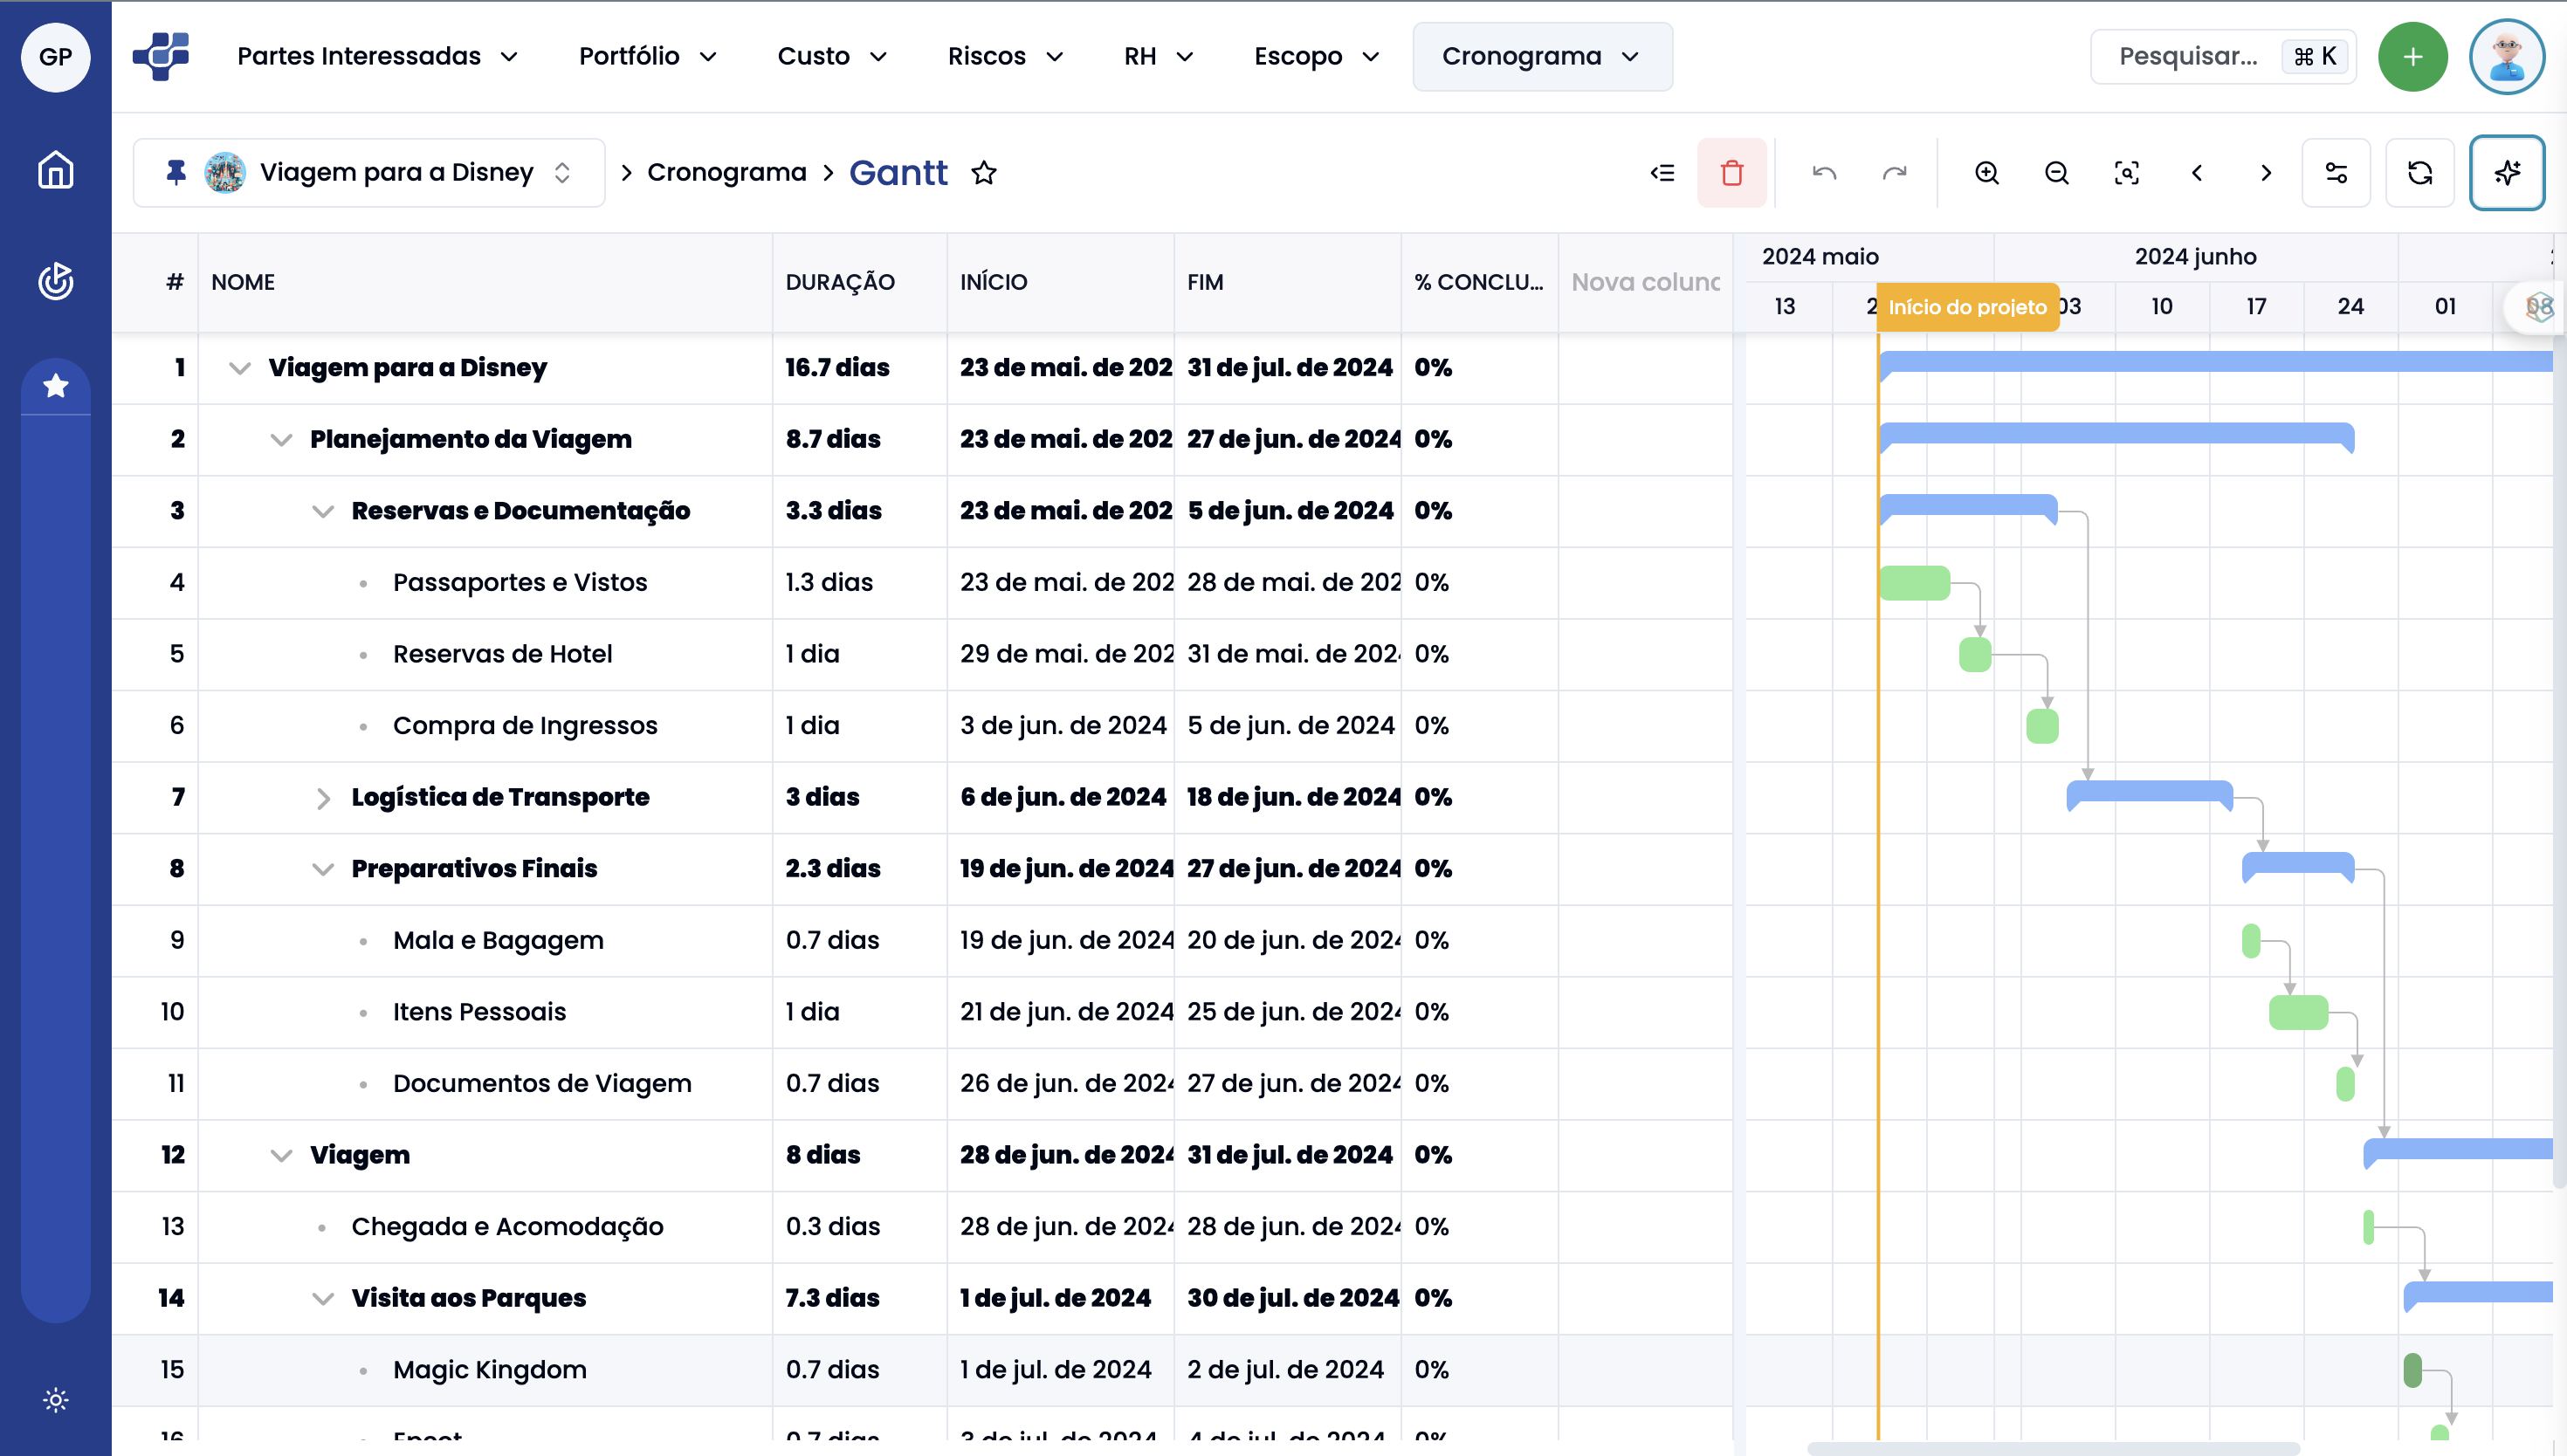Collapse the Viagem para a Disney row

(x=239, y=367)
